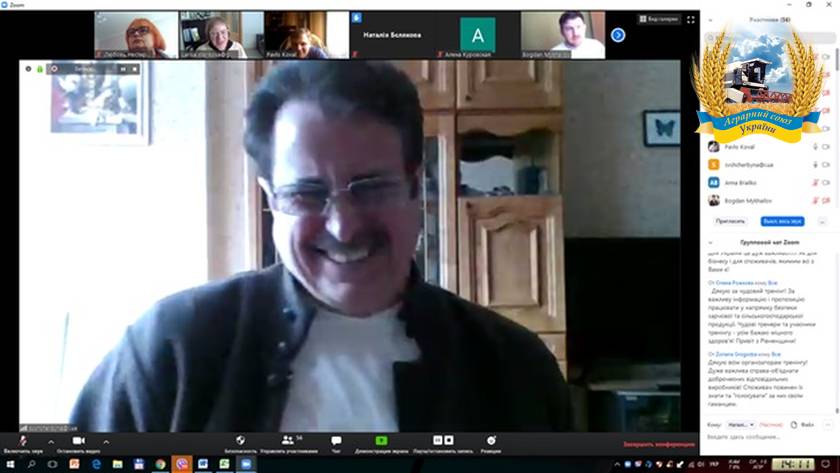
Task: Open the Security shield button
Action: click(x=241, y=440)
